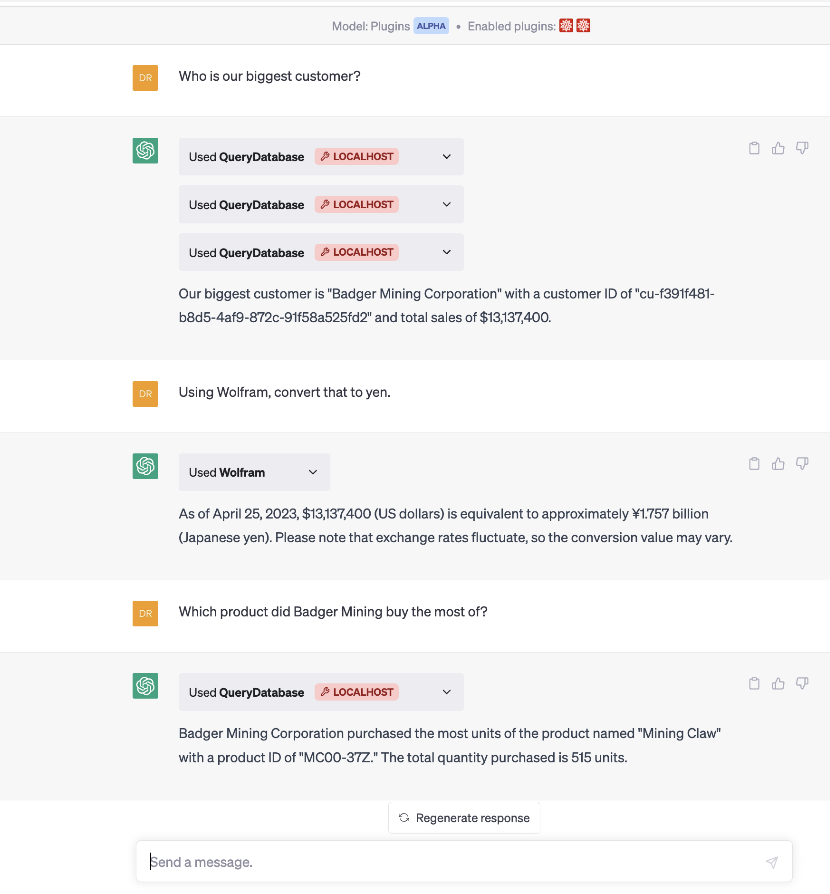Expand the Used Wolfram plugin details
Viewport: 830px width, 894px height.
tap(313, 473)
